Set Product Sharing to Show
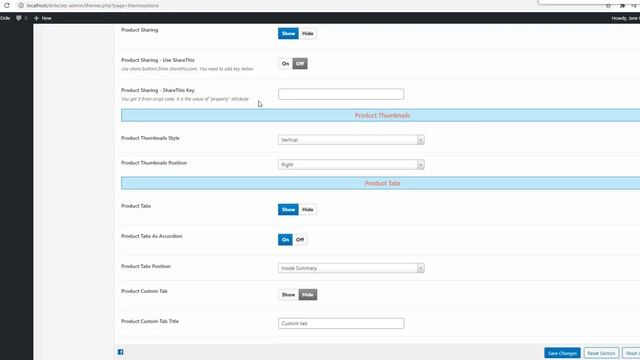Screen dimensions: 640x360 pos(288,33)
